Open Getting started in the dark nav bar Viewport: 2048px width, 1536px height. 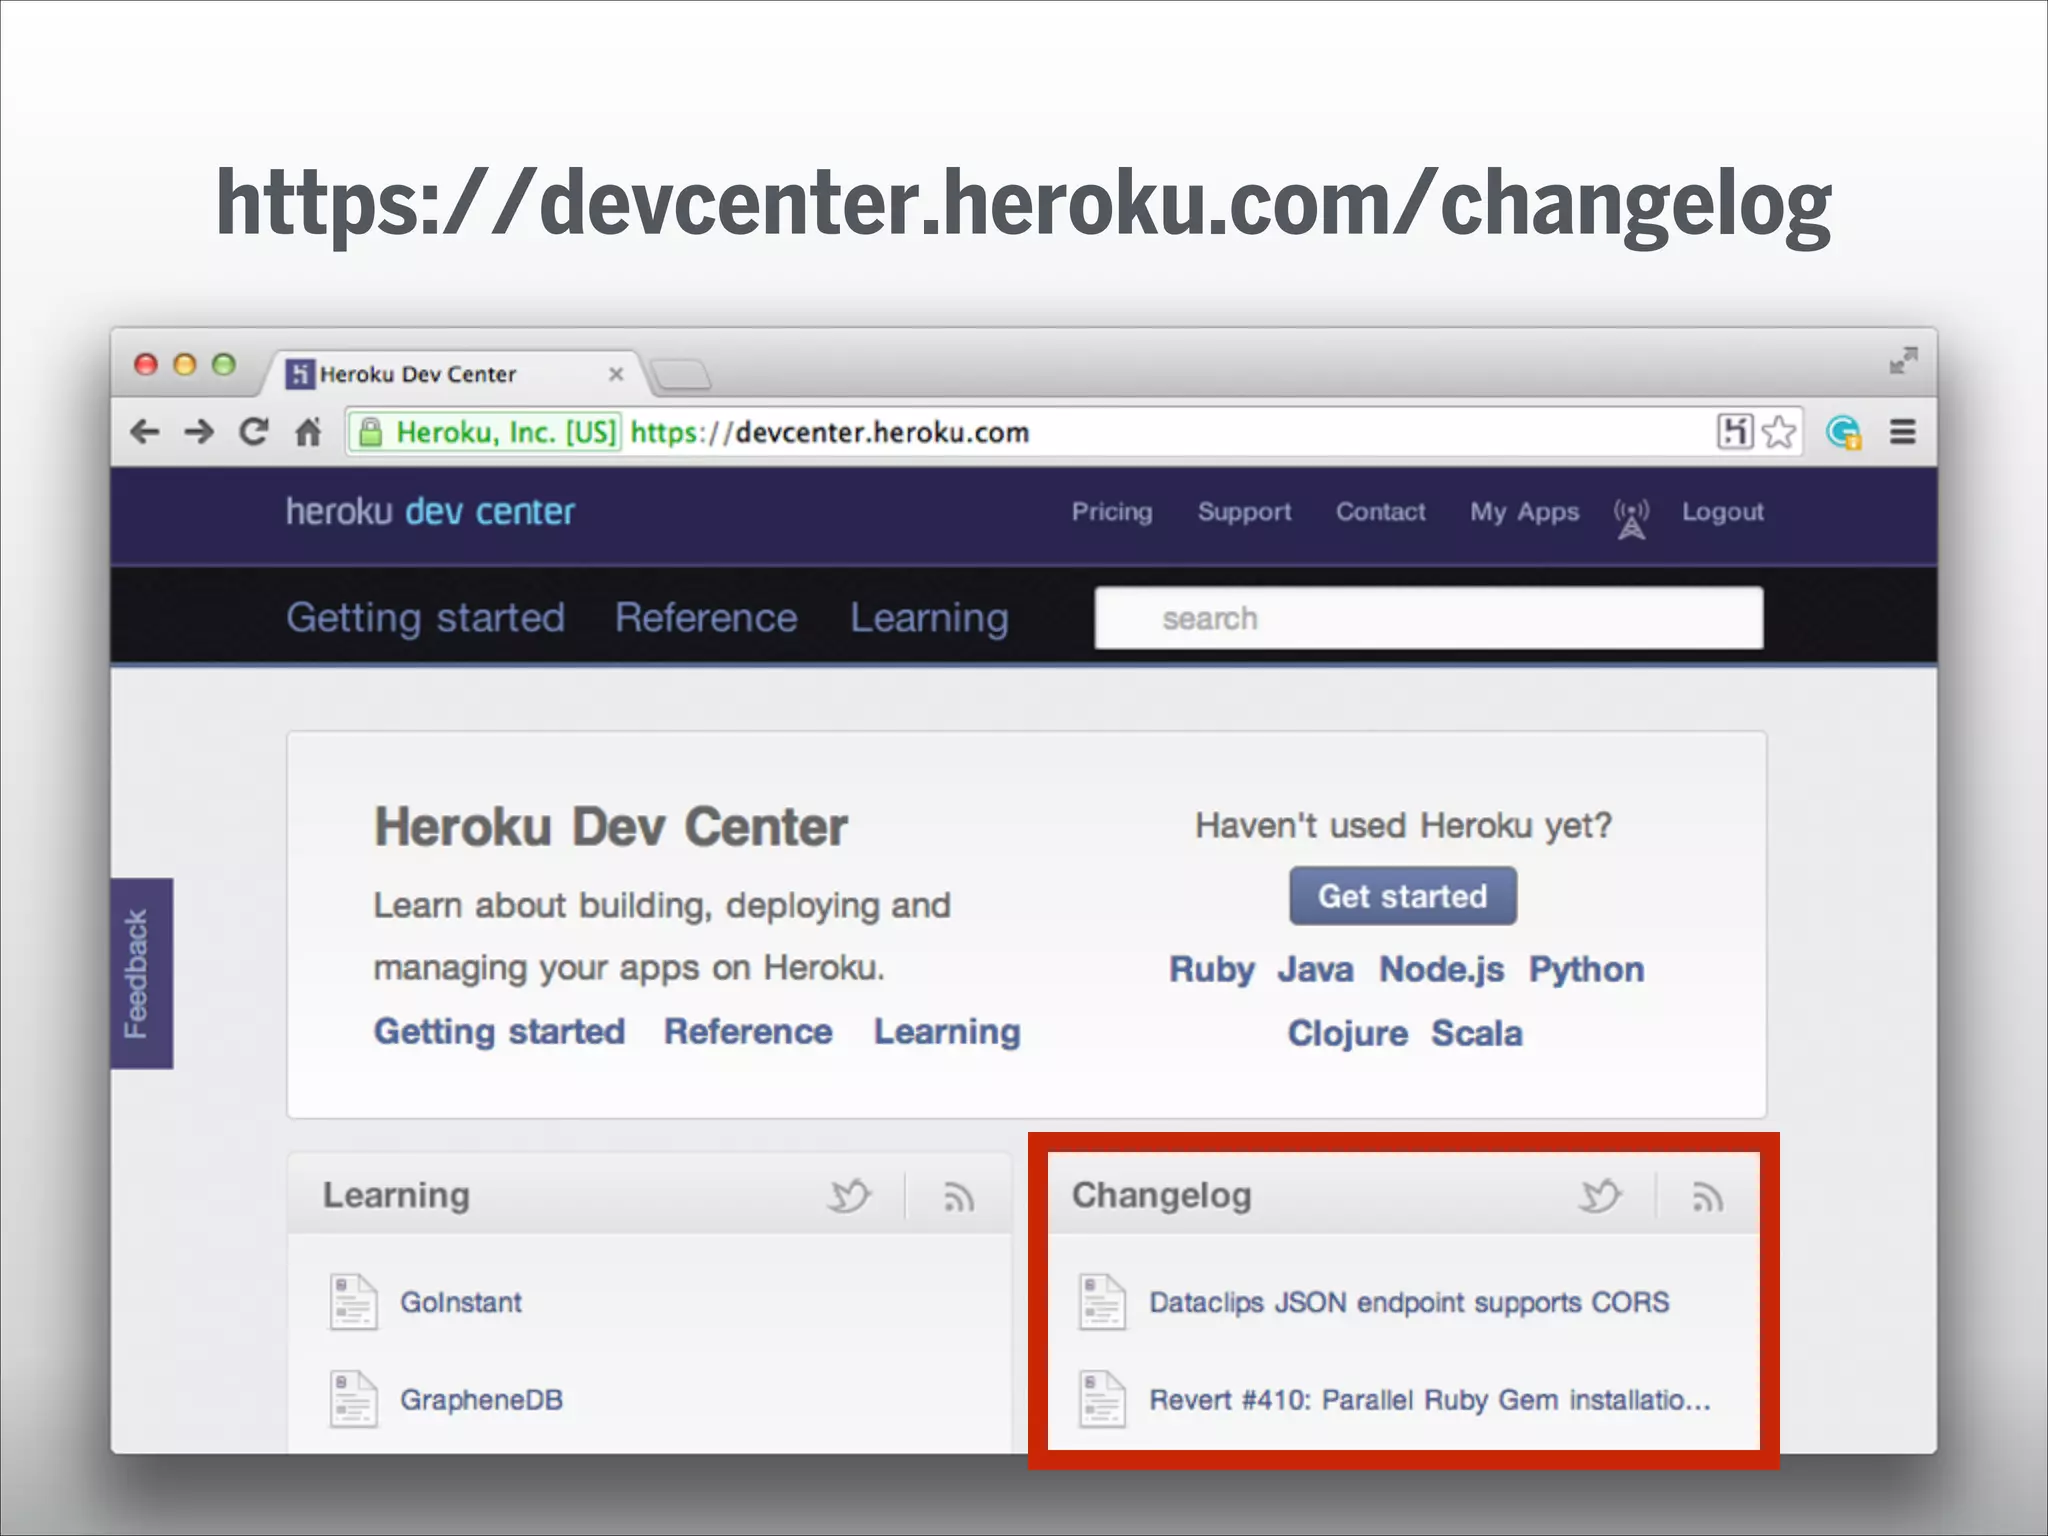coord(426,618)
